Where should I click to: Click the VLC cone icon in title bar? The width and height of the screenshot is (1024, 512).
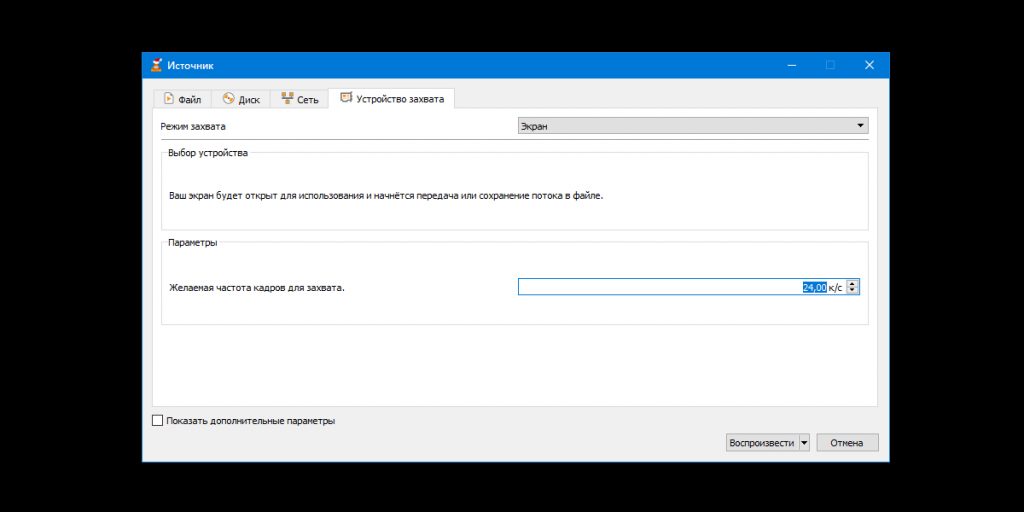click(x=156, y=65)
